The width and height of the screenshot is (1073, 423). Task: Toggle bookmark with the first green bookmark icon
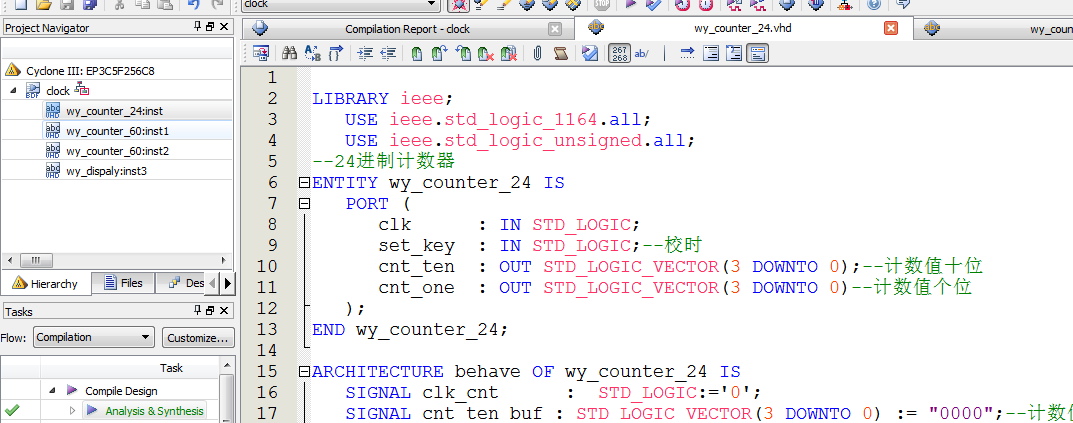coord(417,53)
